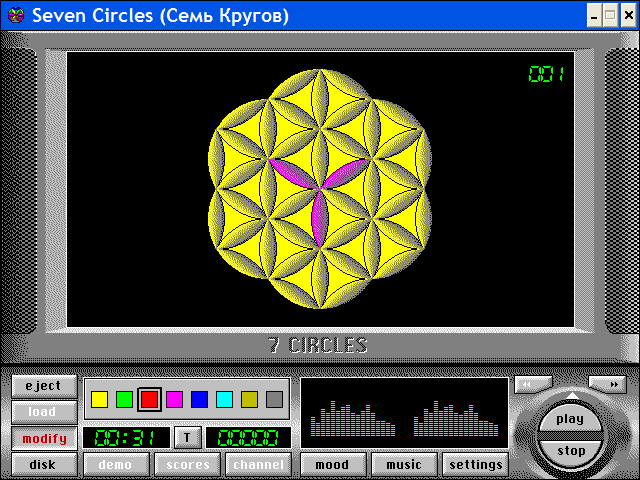Click the magenta petal pointing upper-left
Screen dimensions: 640x480
[x=294, y=173]
